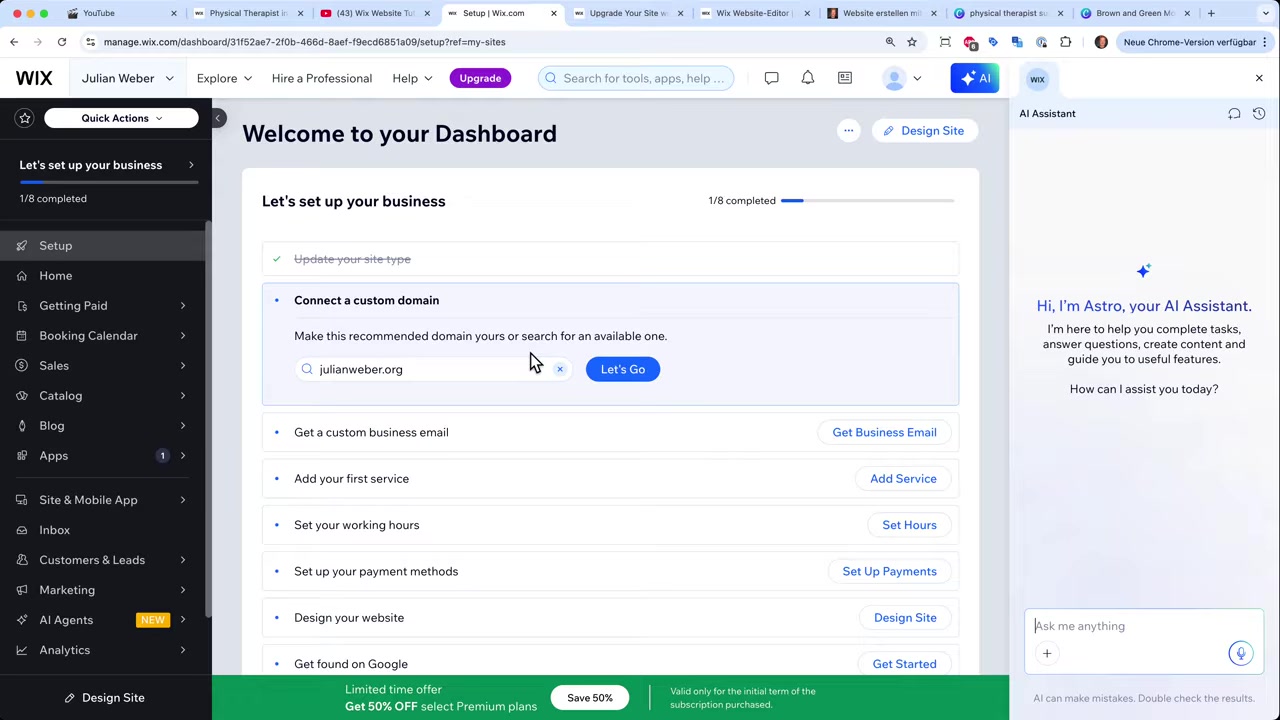This screenshot has width=1280, height=720.
Task: Click Design Site button at top right
Action: [924, 131]
